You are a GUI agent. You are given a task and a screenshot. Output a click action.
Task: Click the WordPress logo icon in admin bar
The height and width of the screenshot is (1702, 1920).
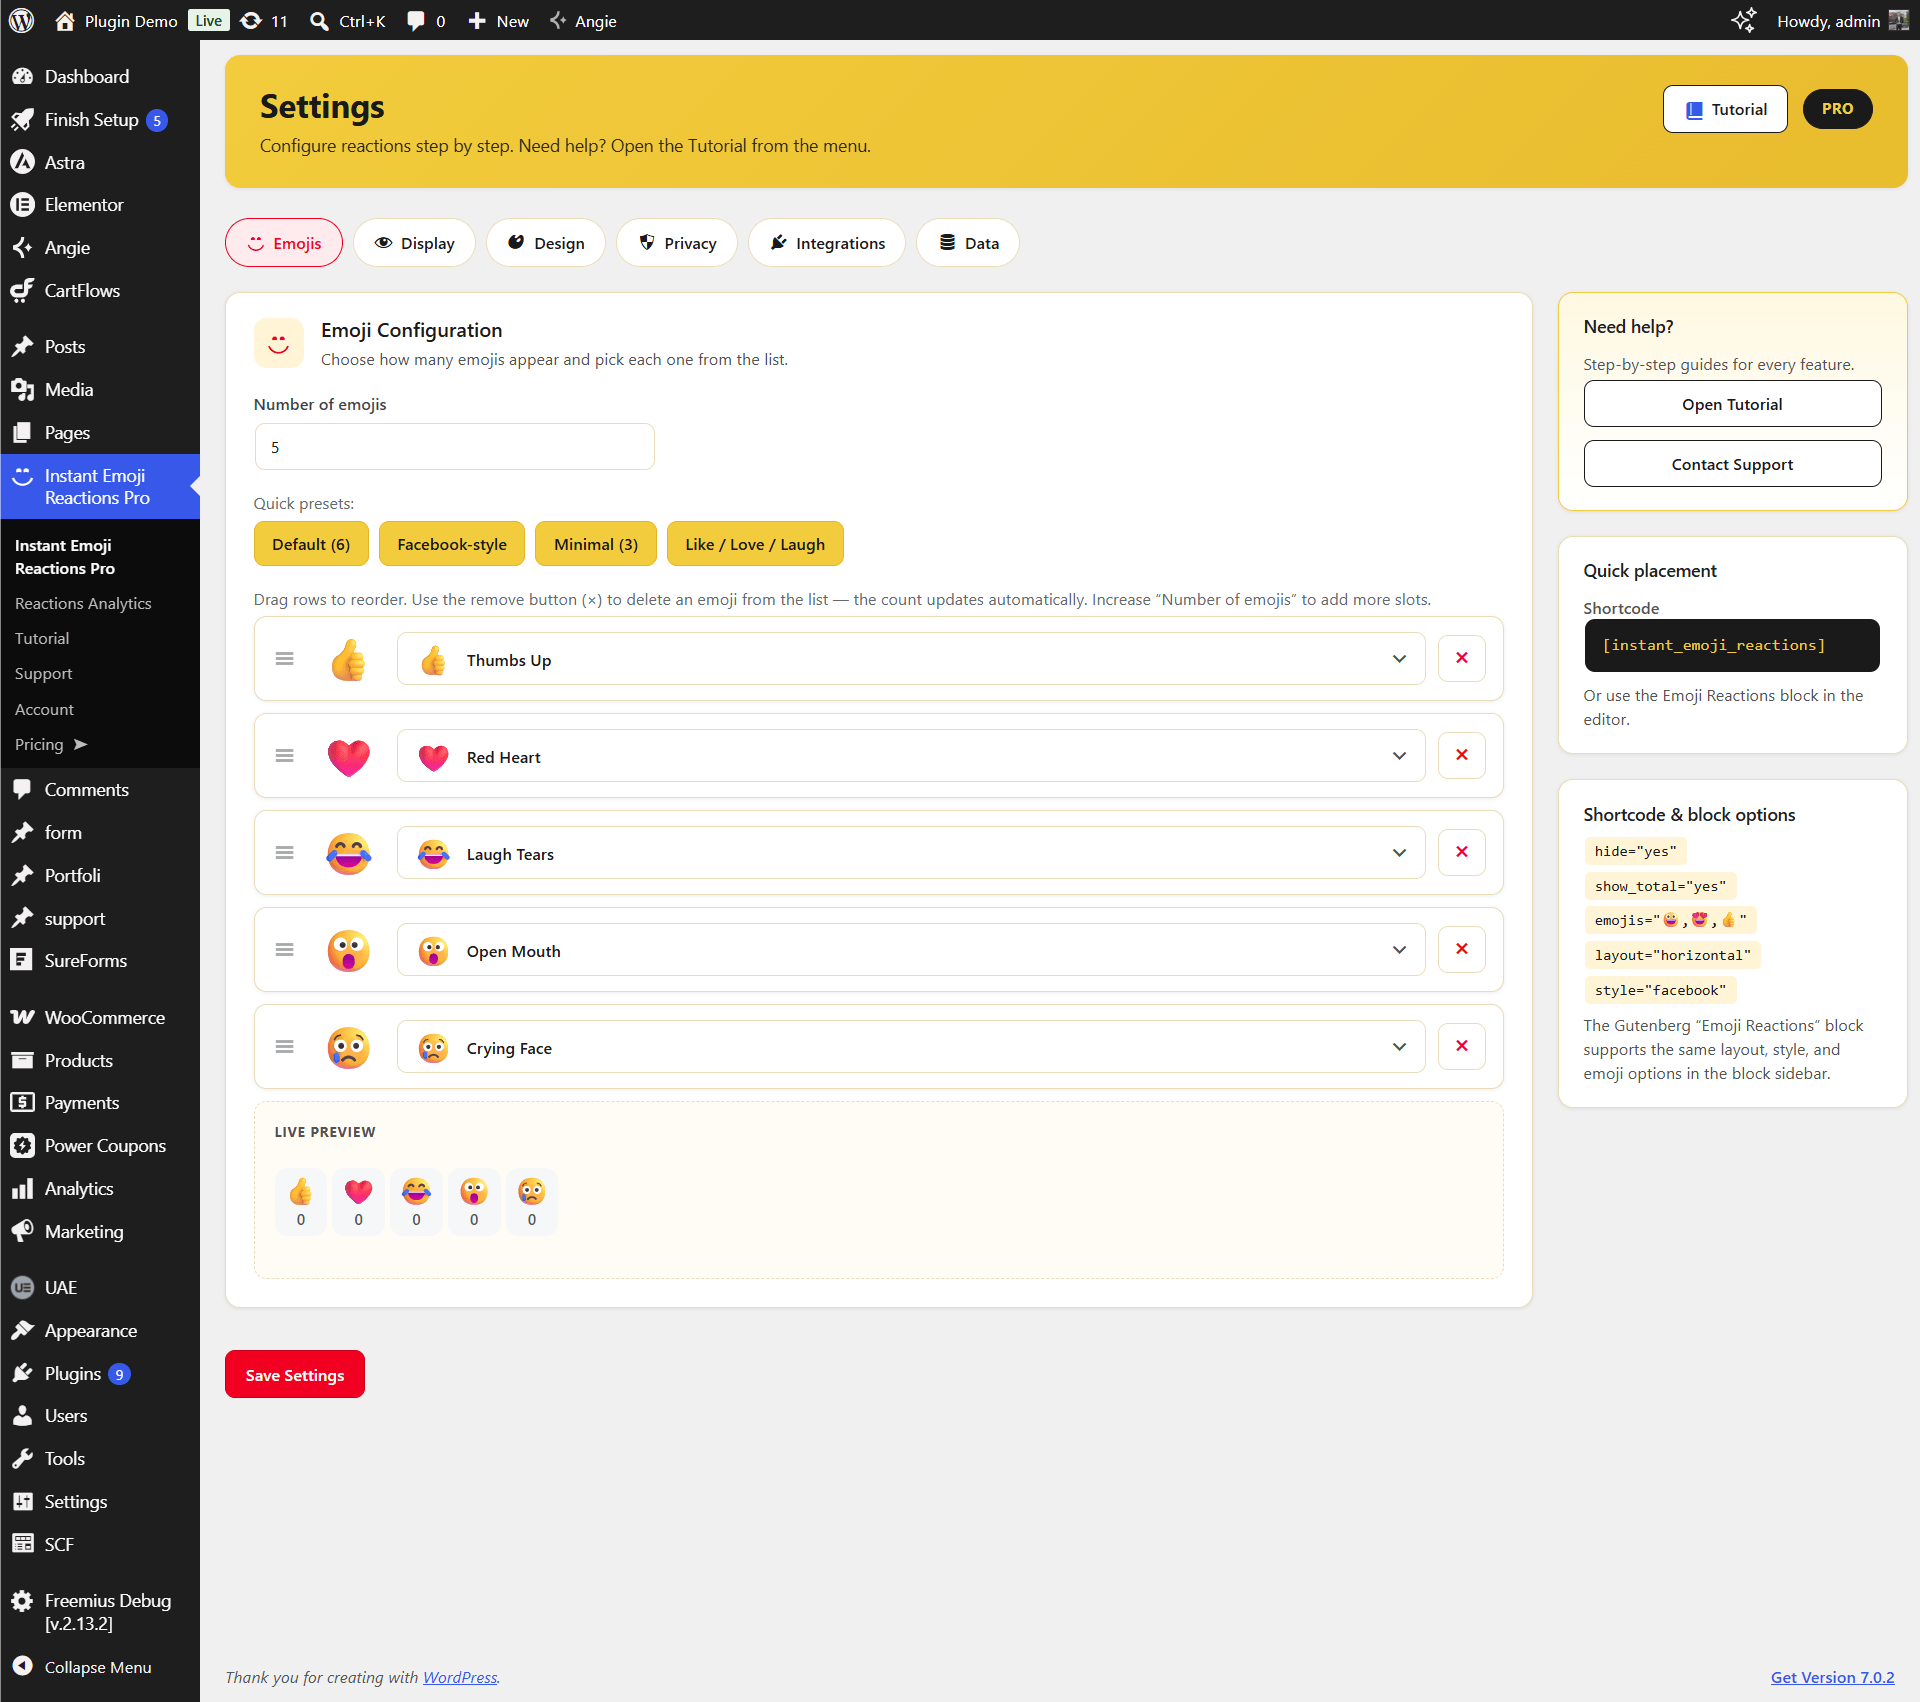21,20
